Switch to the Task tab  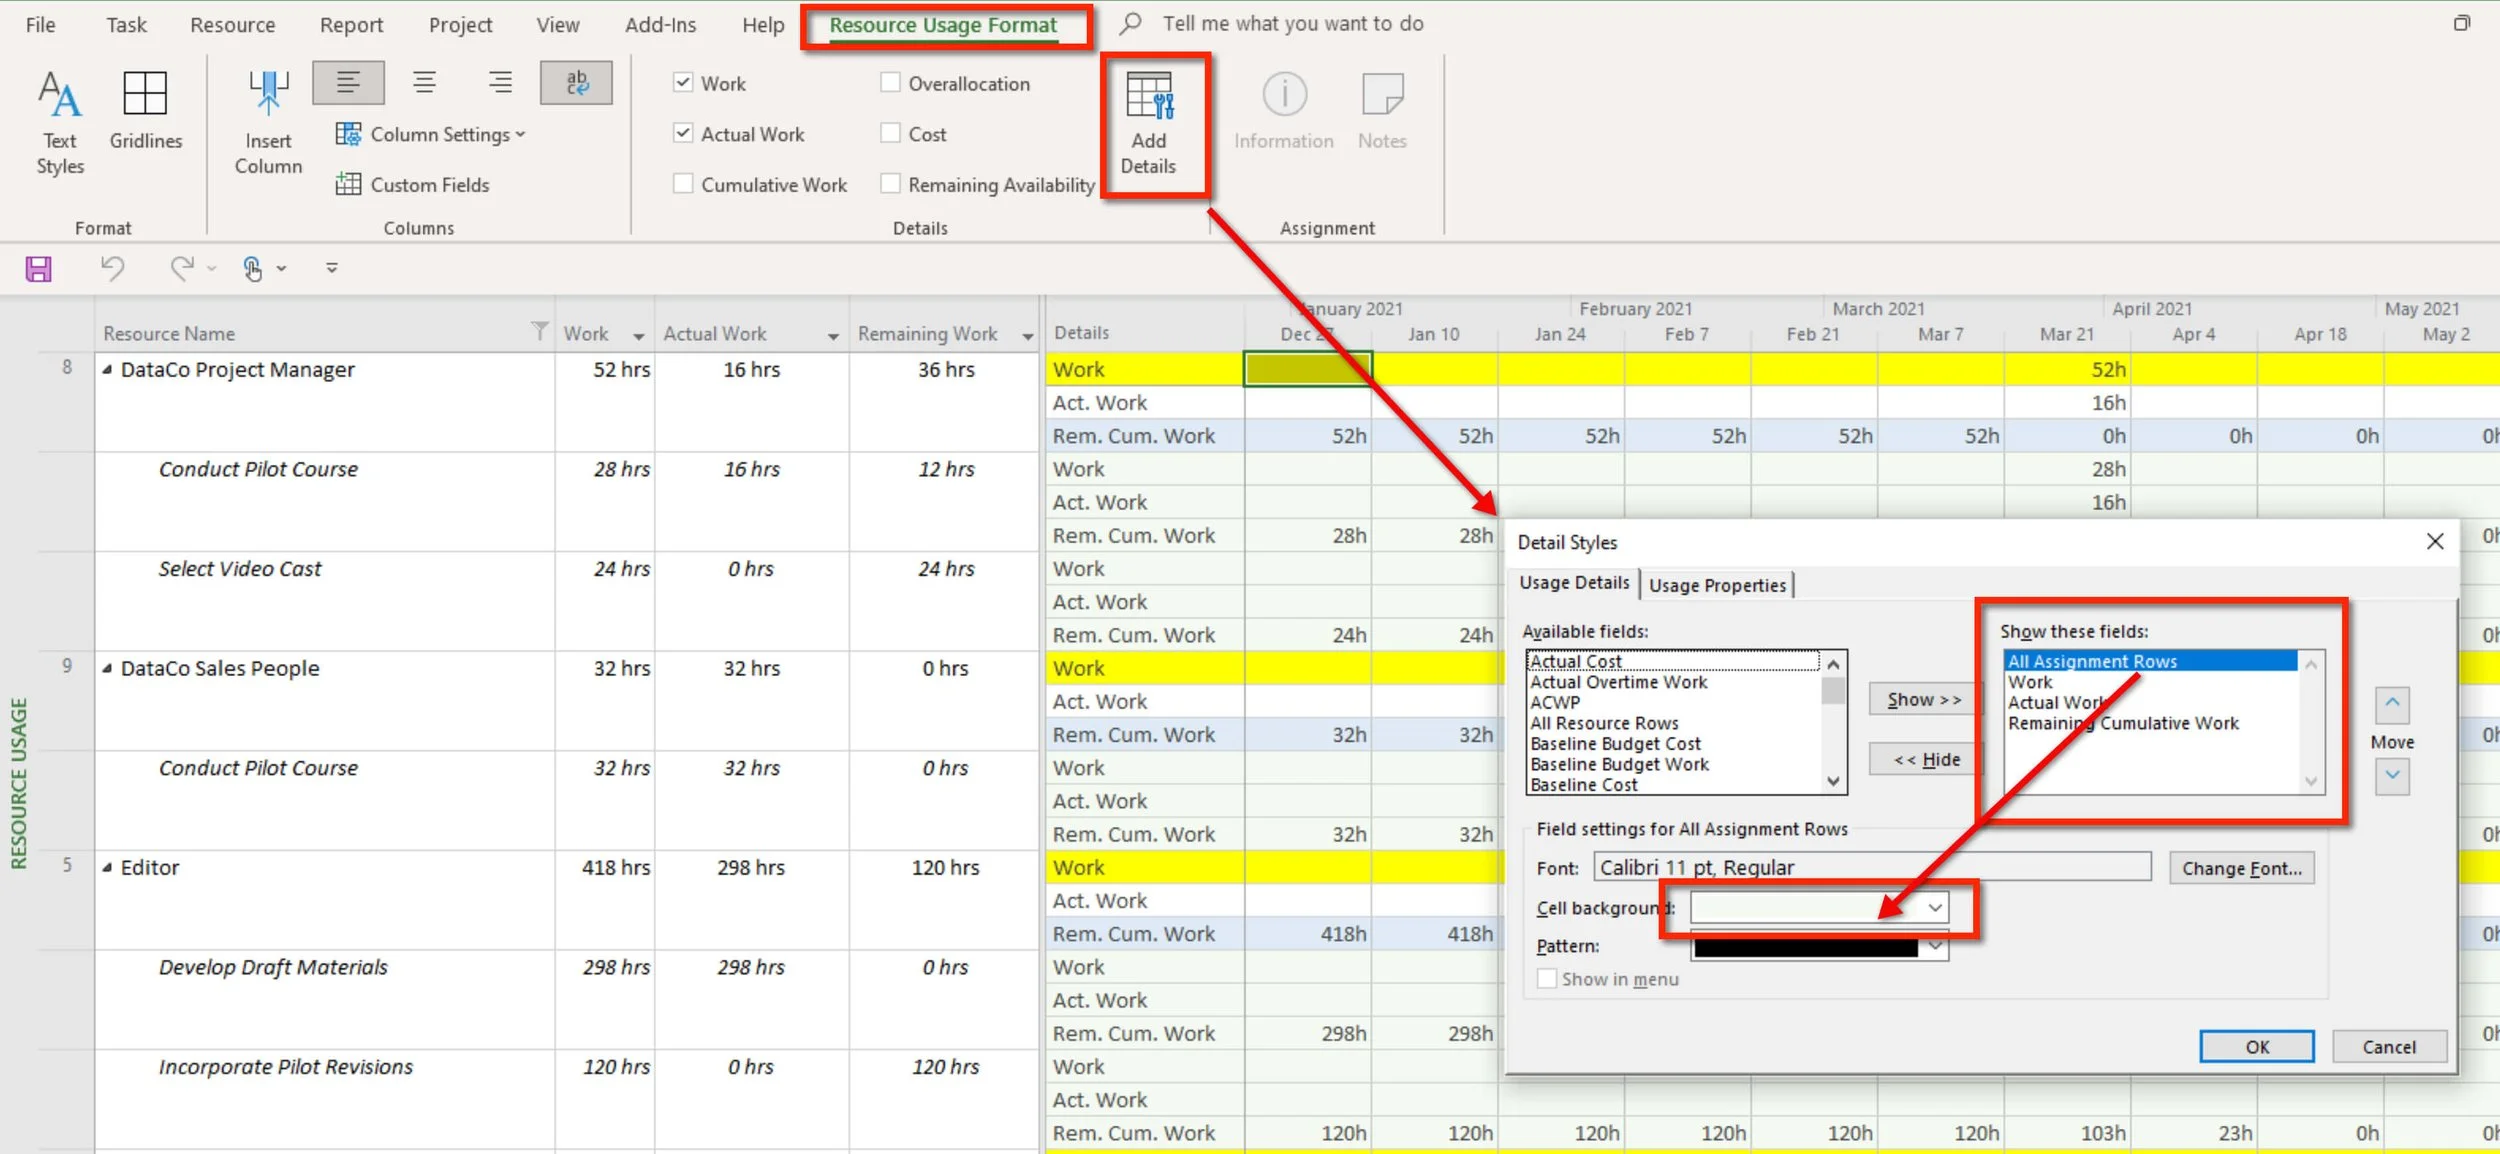coord(126,24)
